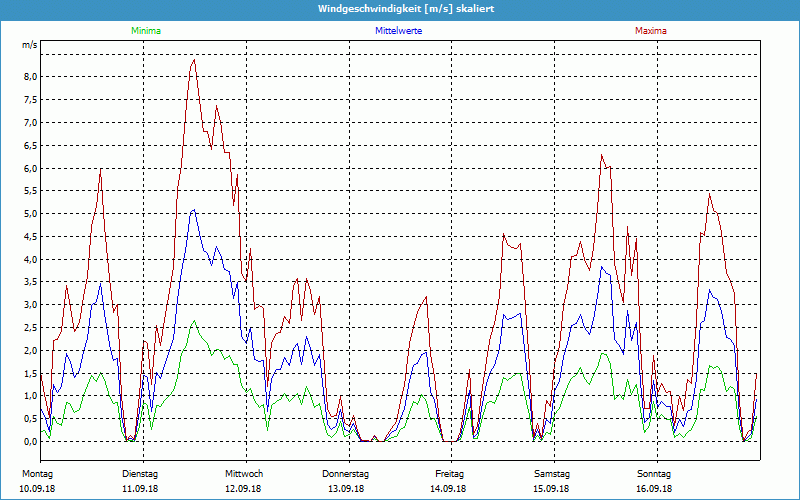
Task: Click the 6,5 y-axis value
Action: point(31,145)
